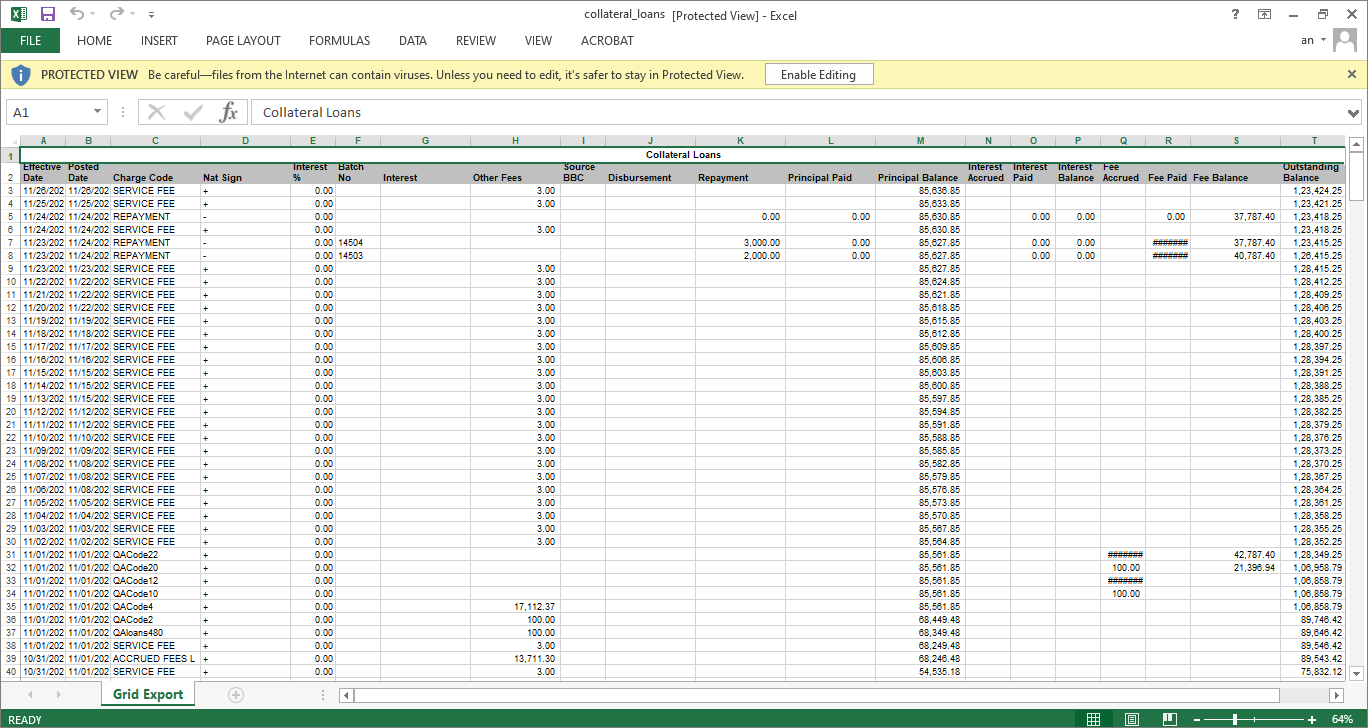
Task: Select the Grid Export sheet tab
Action: [148, 694]
